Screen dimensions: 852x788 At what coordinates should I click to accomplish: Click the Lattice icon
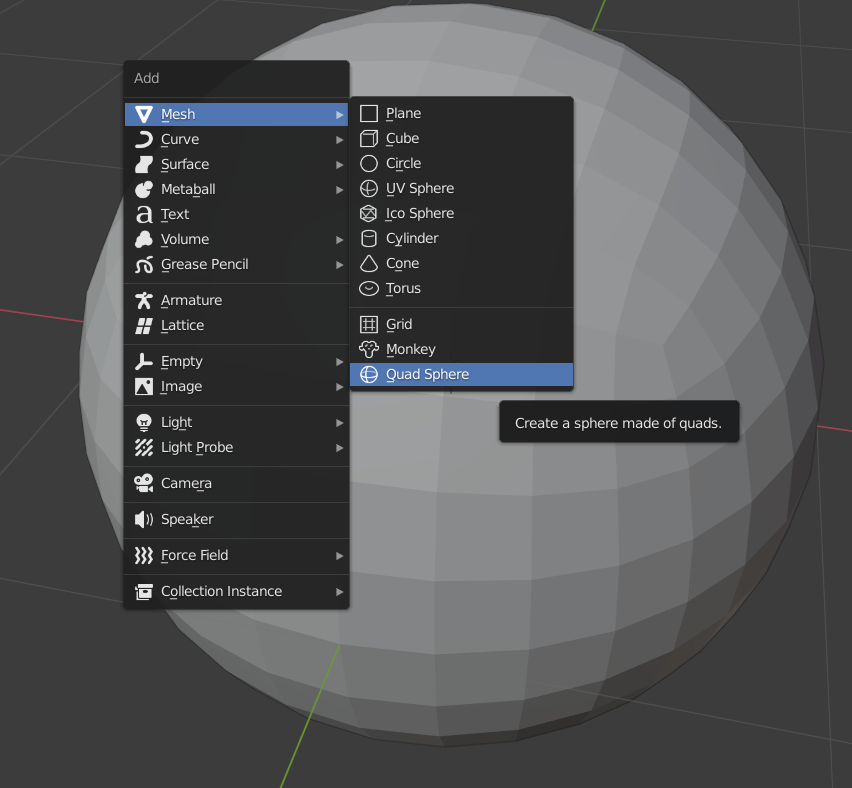click(143, 326)
